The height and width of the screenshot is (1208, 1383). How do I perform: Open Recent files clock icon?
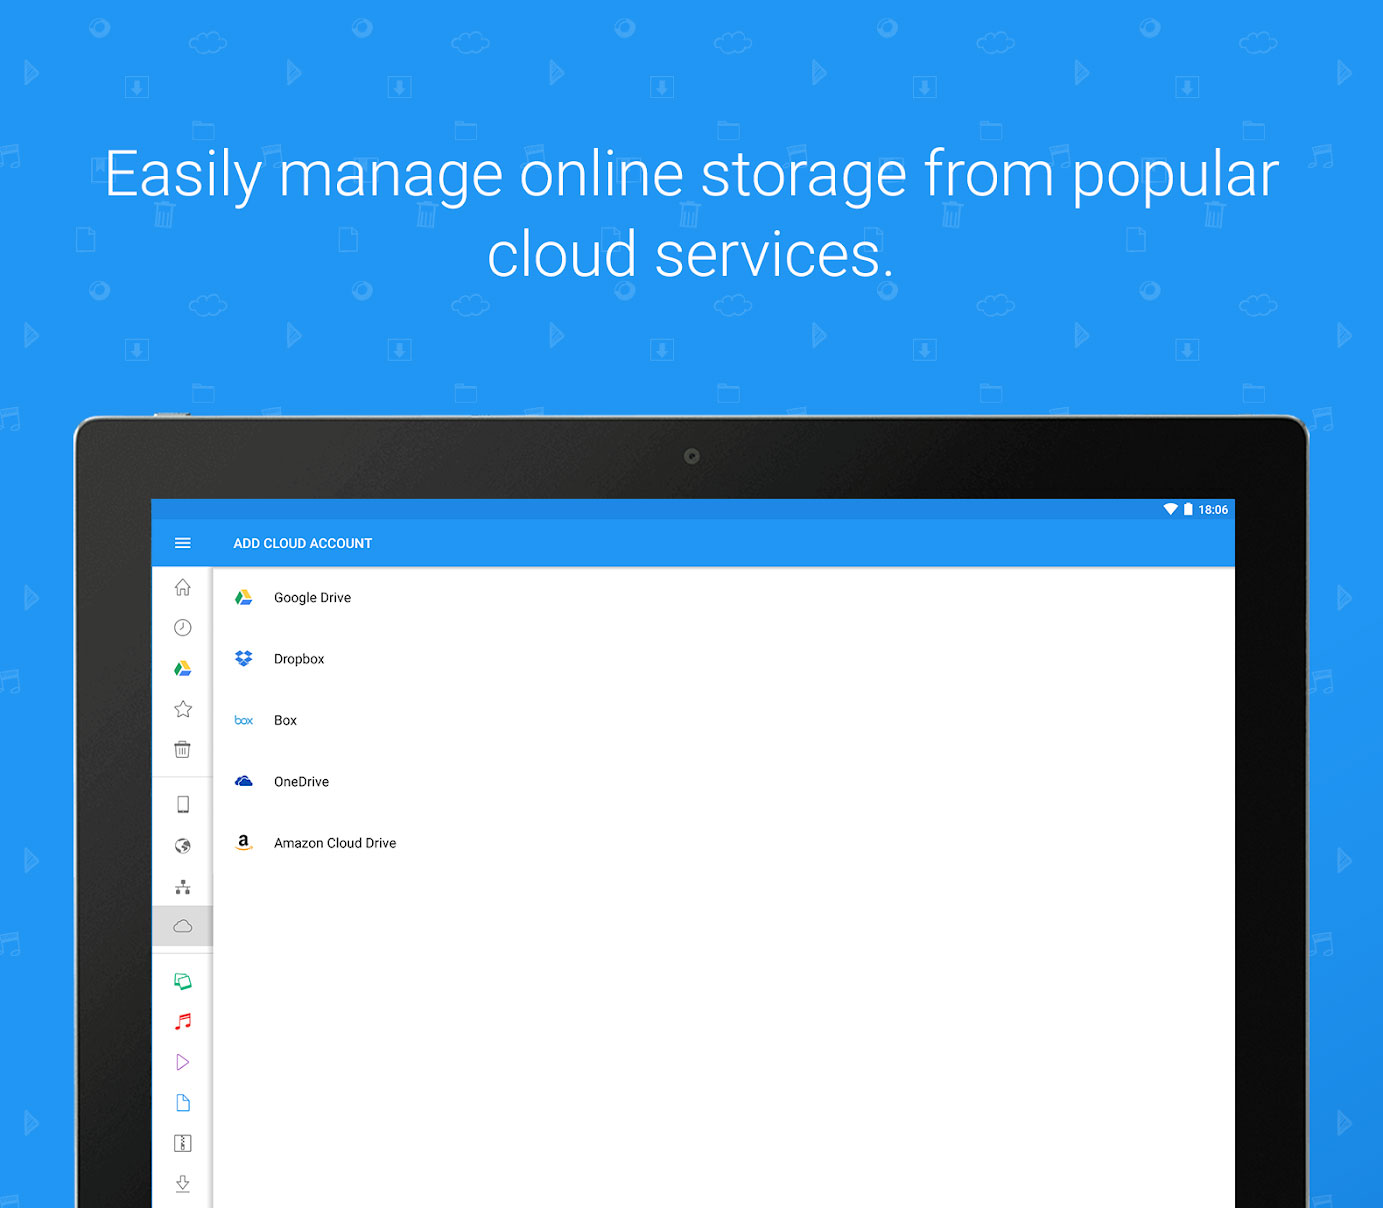(183, 628)
